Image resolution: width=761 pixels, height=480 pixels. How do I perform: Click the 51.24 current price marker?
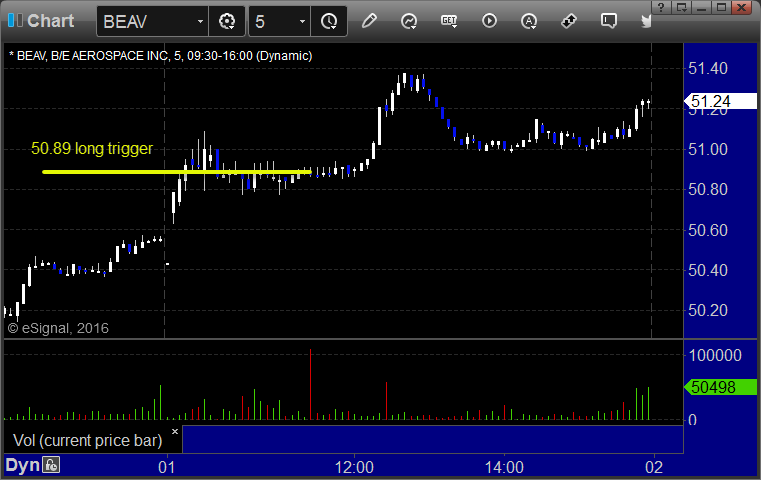coord(720,101)
